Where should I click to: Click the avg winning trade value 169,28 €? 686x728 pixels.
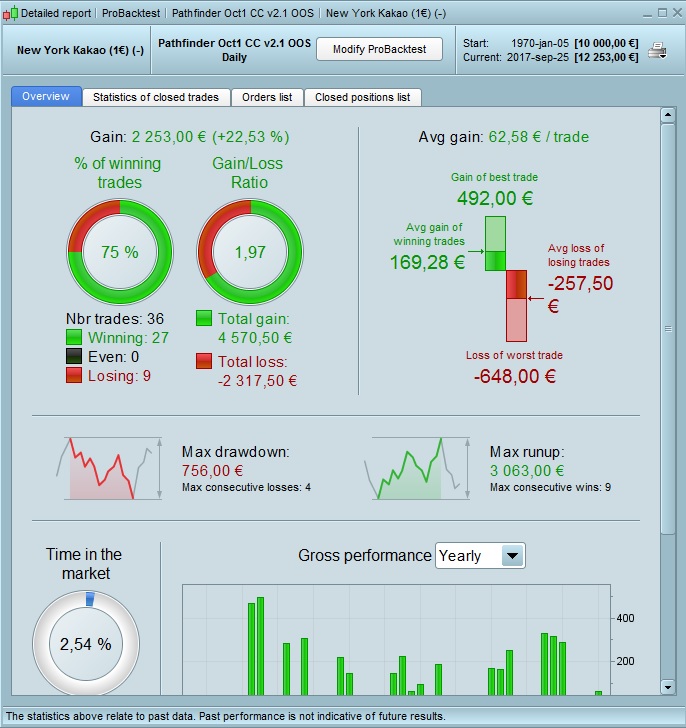coord(427,262)
